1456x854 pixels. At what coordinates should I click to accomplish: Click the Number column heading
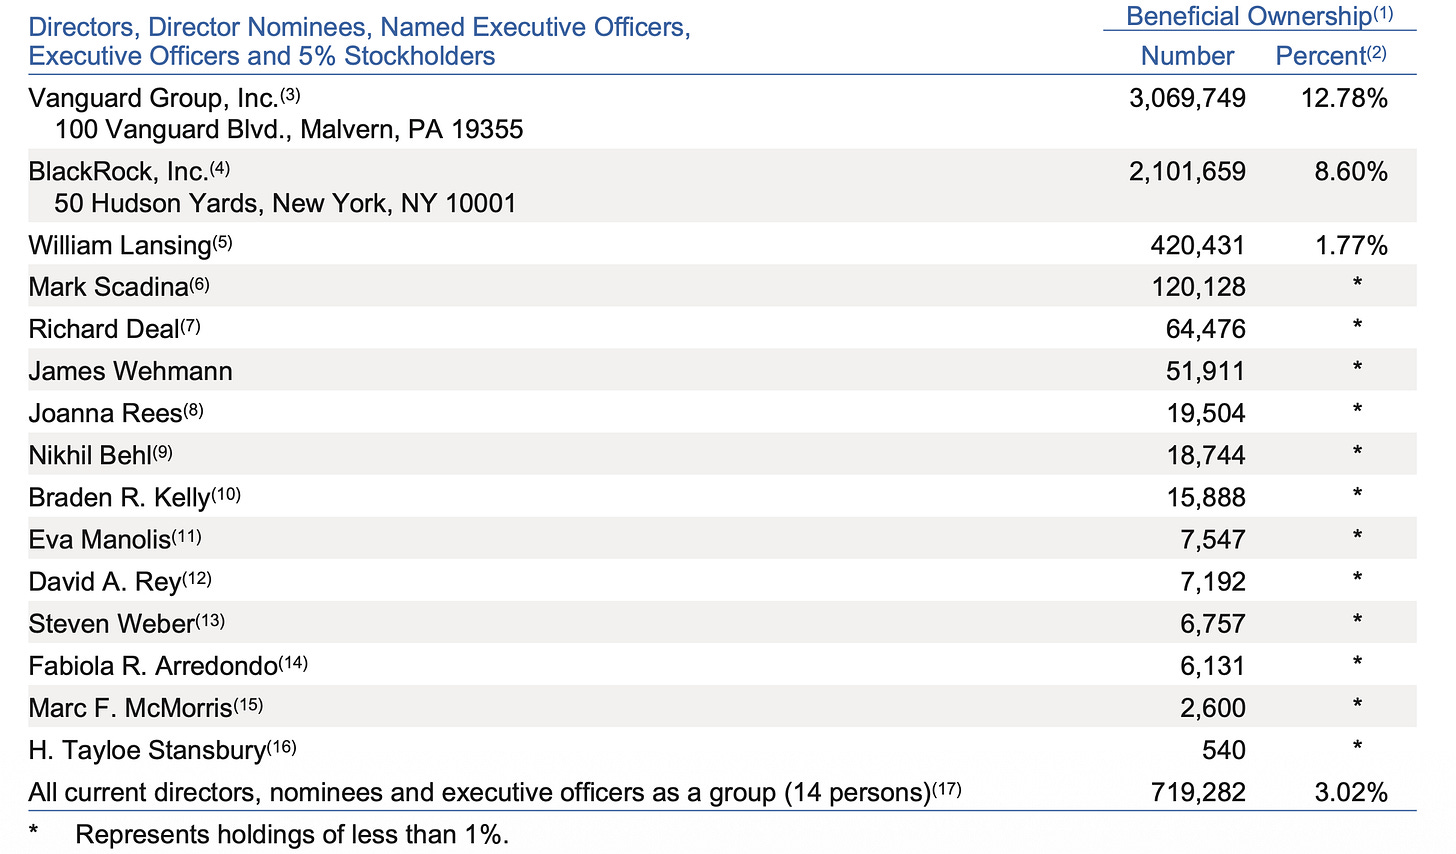(1187, 56)
